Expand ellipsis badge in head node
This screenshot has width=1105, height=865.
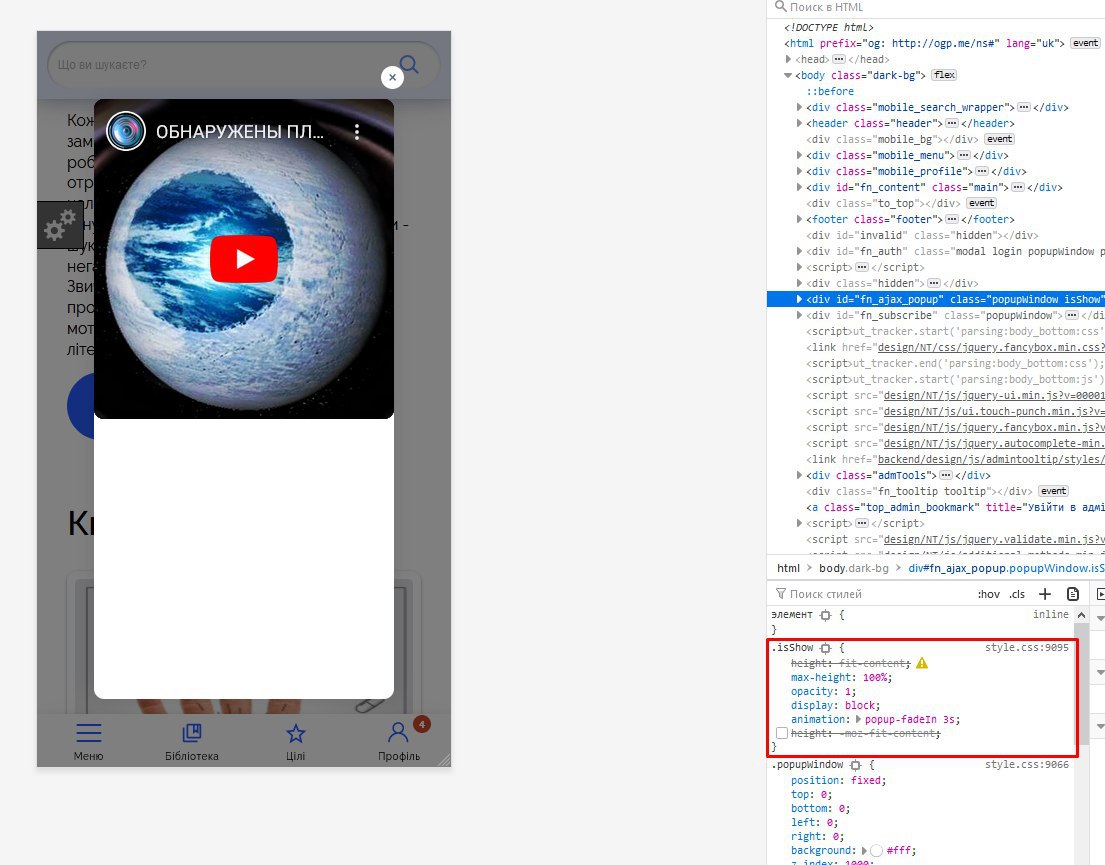click(839, 59)
